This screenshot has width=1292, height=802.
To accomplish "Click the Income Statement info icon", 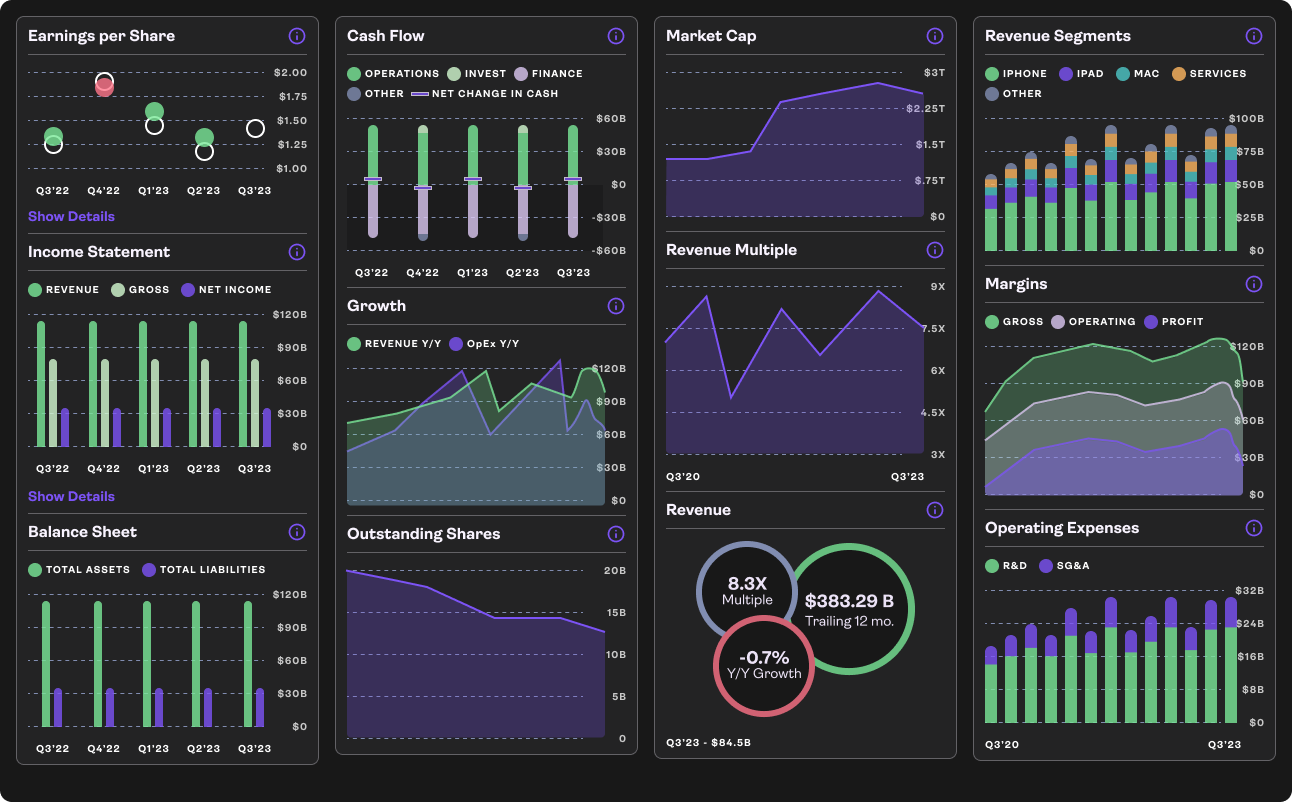I will [x=297, y=252].
